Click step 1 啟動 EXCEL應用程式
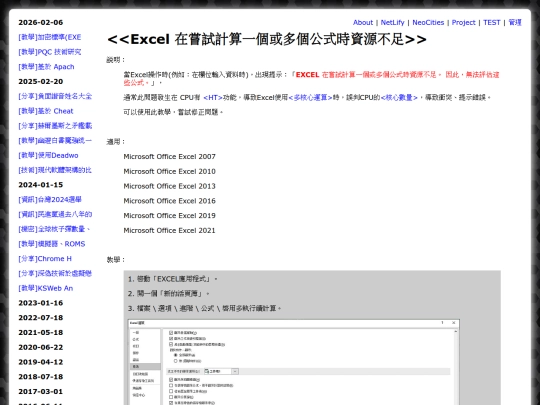The width and height of the screenshot is (540, 405). (x=173, y=279)
